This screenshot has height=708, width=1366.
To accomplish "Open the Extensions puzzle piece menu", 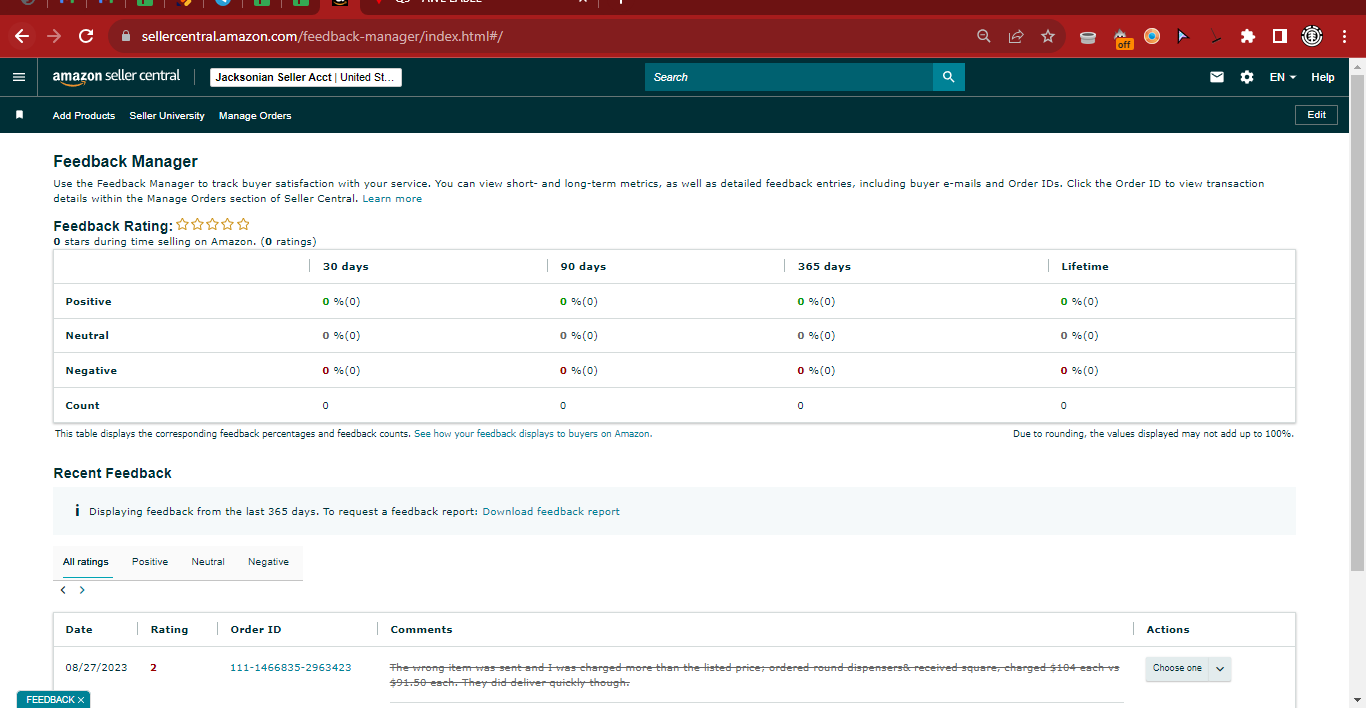I will click(x=1248, y=36).
